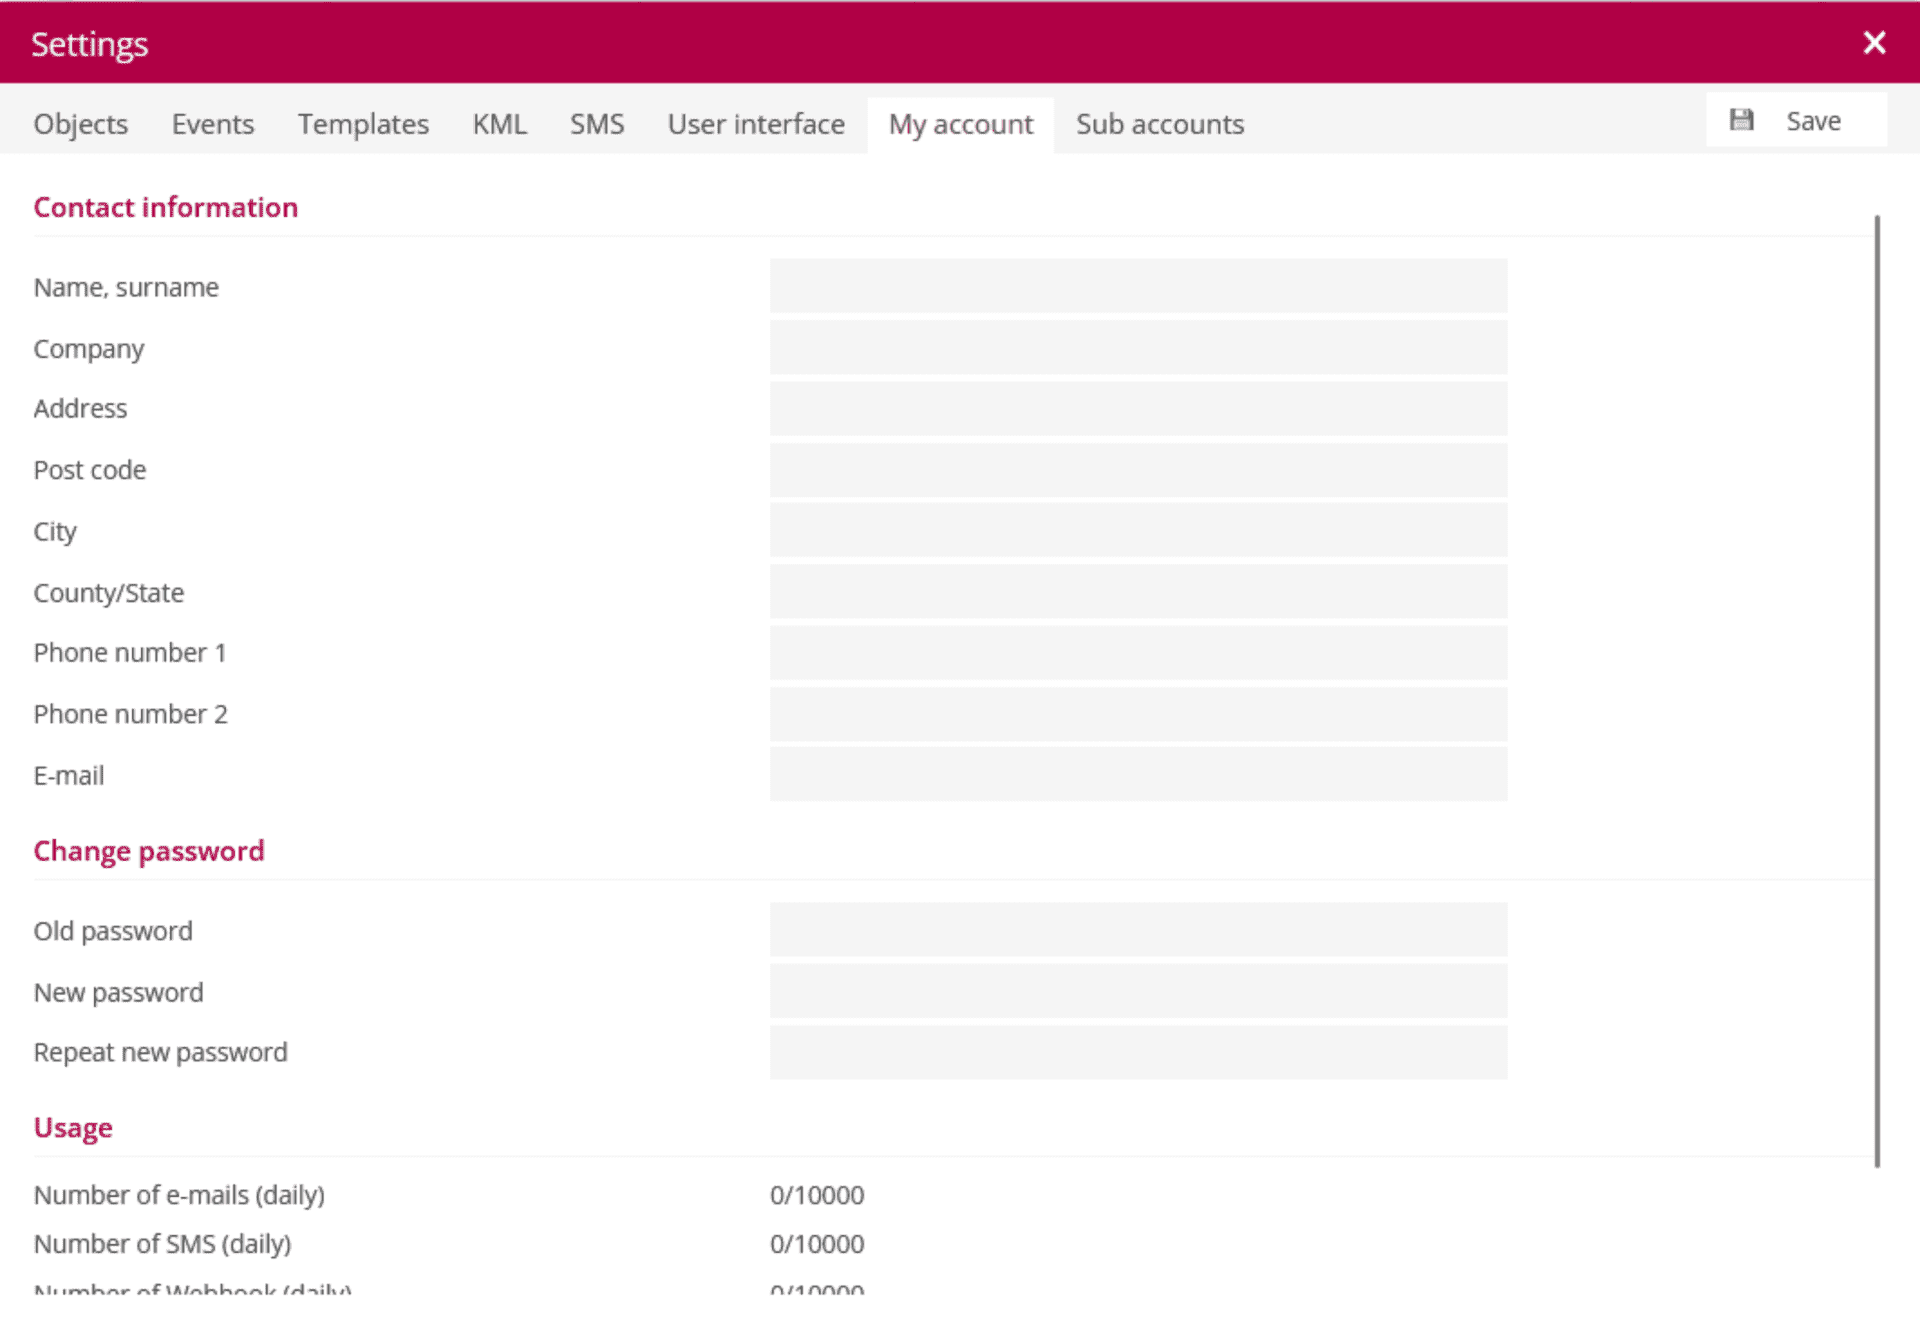Click the Save button label

1813,121
